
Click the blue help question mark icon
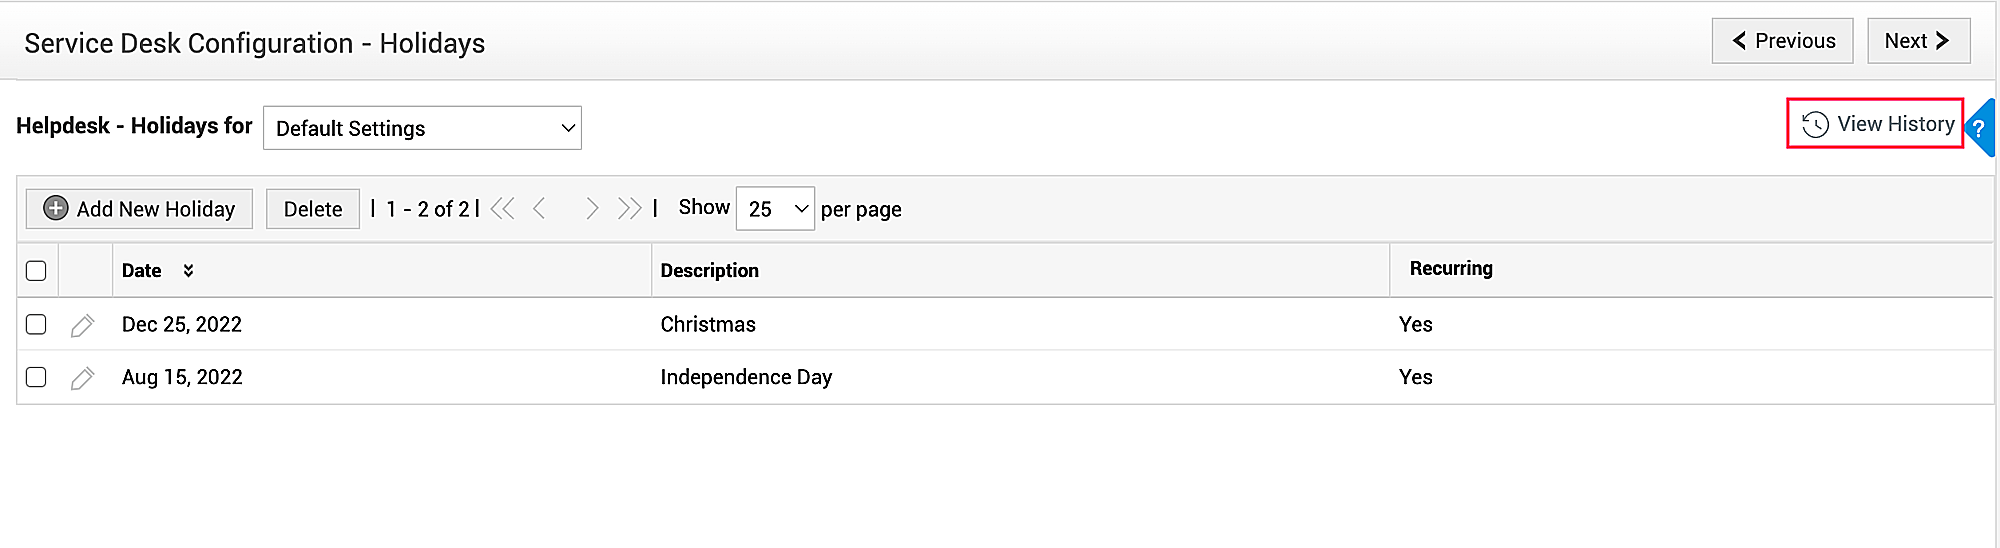[x=1979, y=128]
